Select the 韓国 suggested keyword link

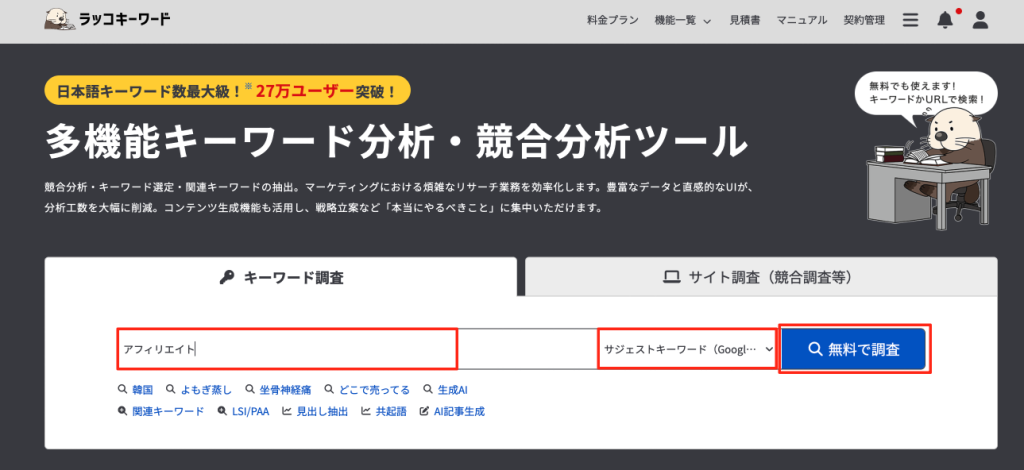pyautogui.click(x=135, y=389)
